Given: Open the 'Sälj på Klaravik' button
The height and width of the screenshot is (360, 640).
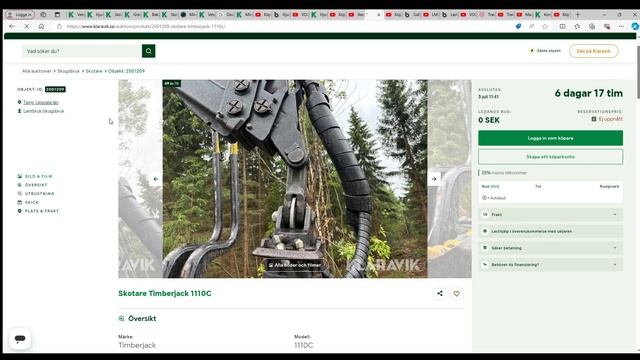Looking at the screenshot, I should coord(593,51).
